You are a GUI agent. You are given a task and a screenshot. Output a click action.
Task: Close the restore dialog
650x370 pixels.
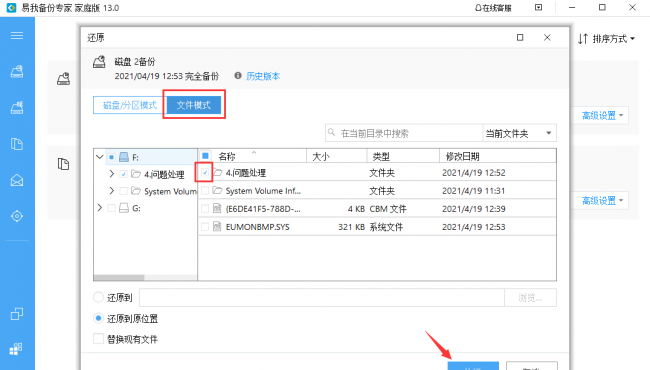tap(547, 38)
